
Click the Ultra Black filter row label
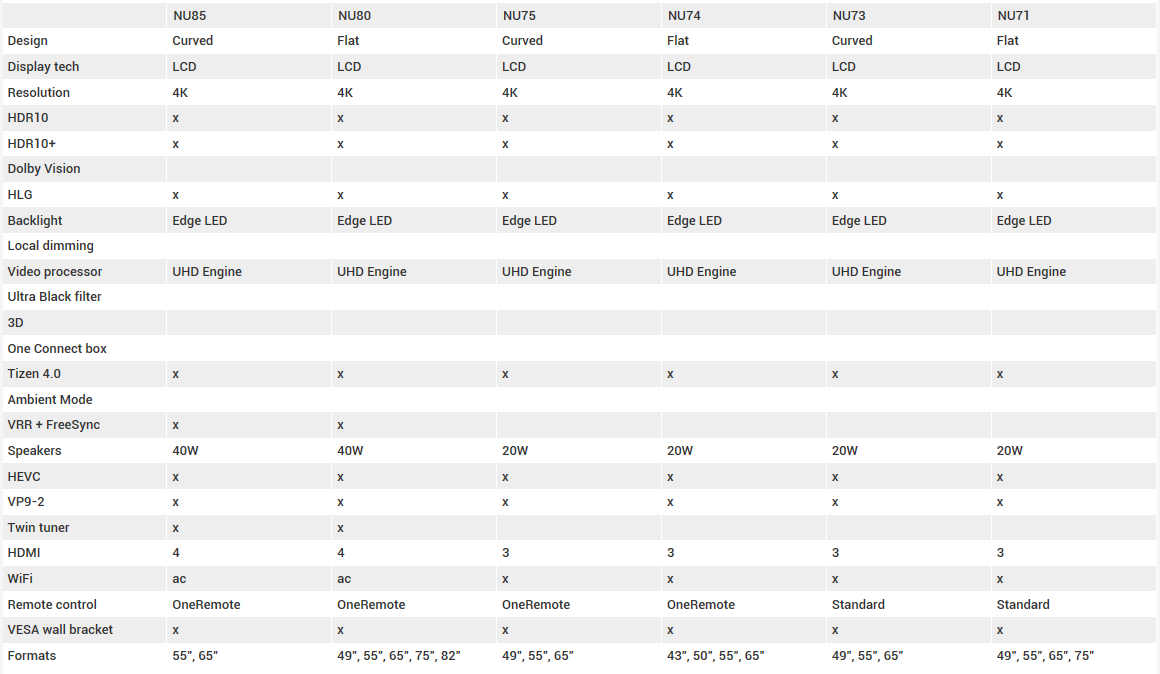click(x=55, y=297)
